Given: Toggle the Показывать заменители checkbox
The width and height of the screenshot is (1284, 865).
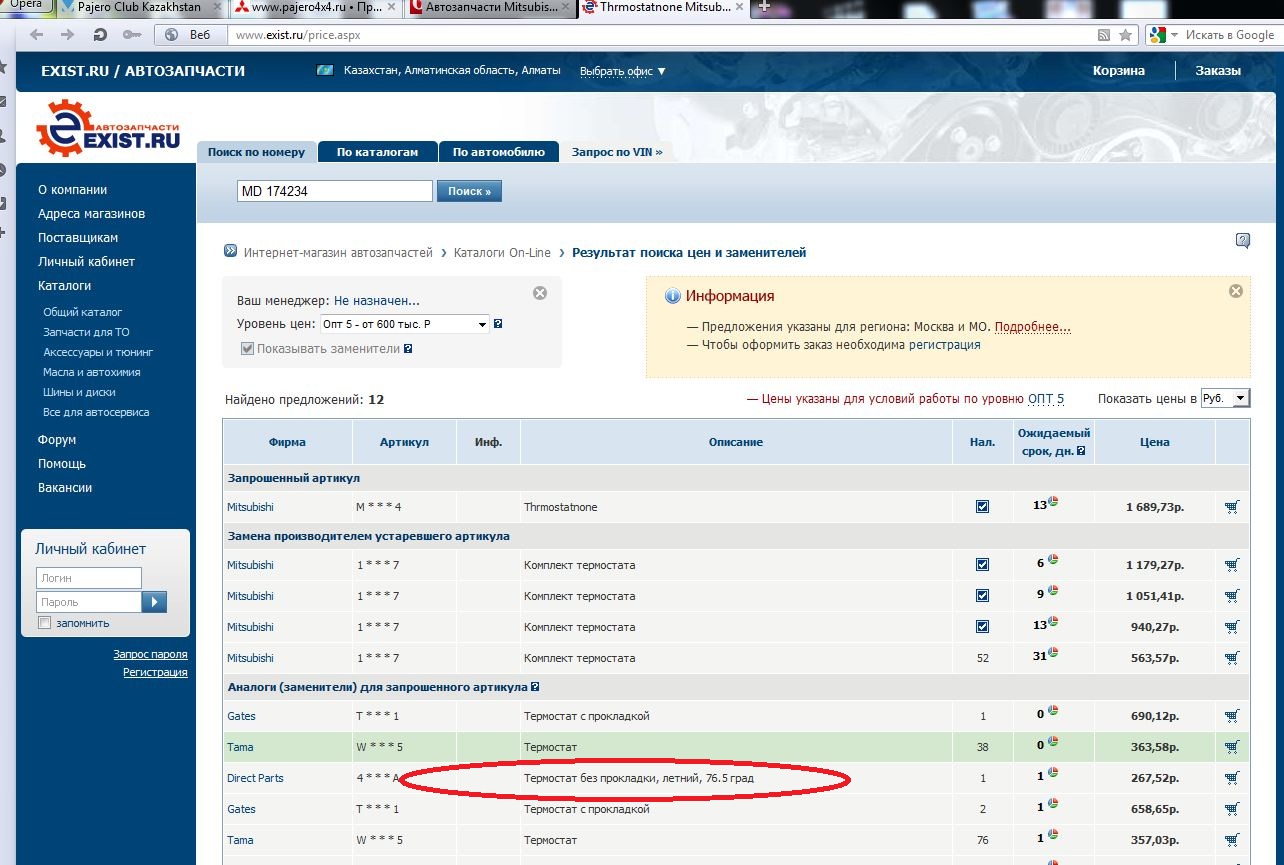Looking at the screenshot, I should tap(247, 349).
